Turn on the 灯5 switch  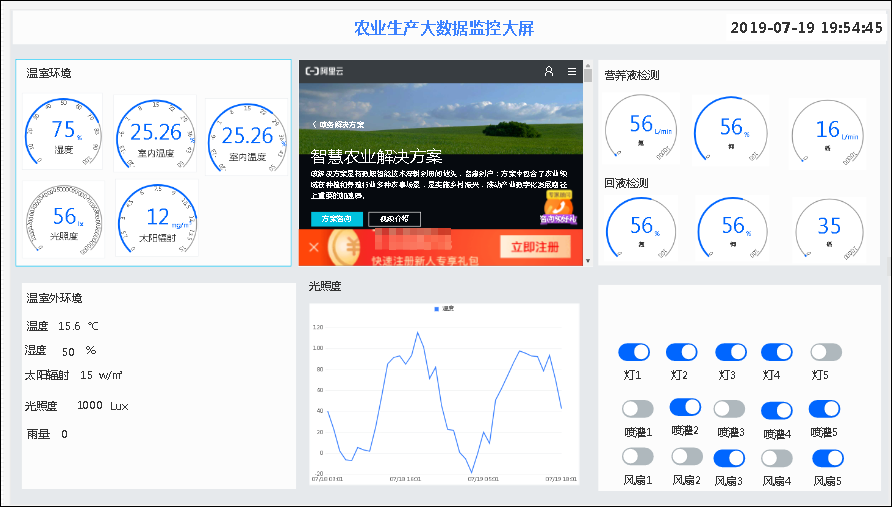pos(826,352)
